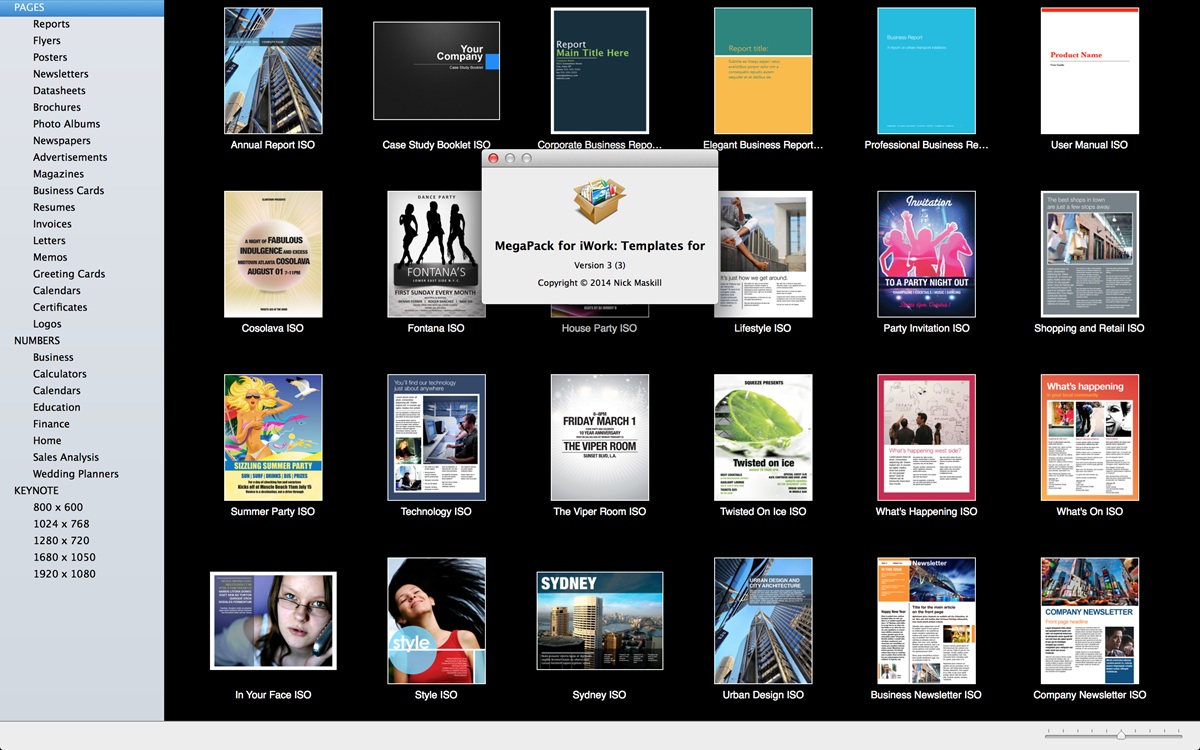The width and height of the screenshot is (1200, 750).
Task: Select the What's On ISO thumbnail
Action: tap(1089, 437)
